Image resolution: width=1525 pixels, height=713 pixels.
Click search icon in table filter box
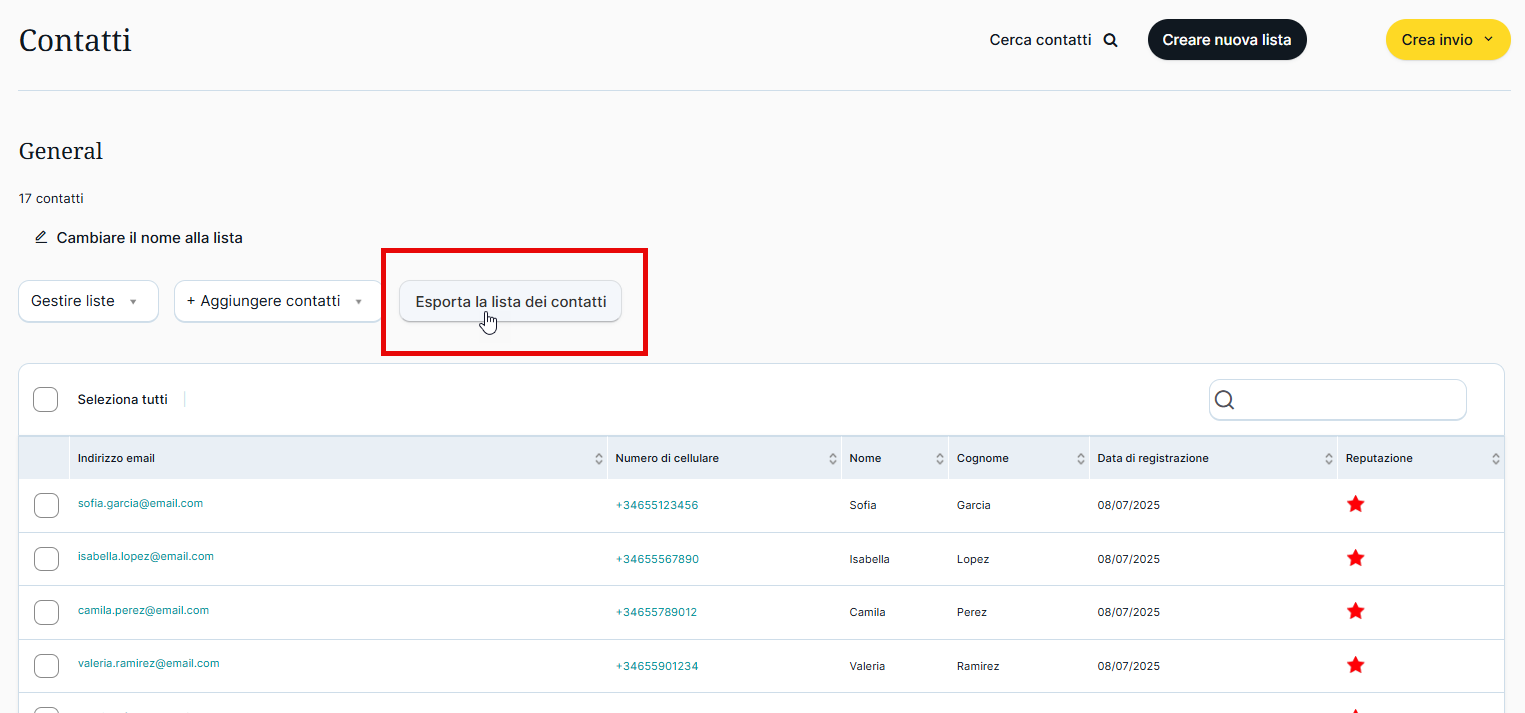point(1224,400)
